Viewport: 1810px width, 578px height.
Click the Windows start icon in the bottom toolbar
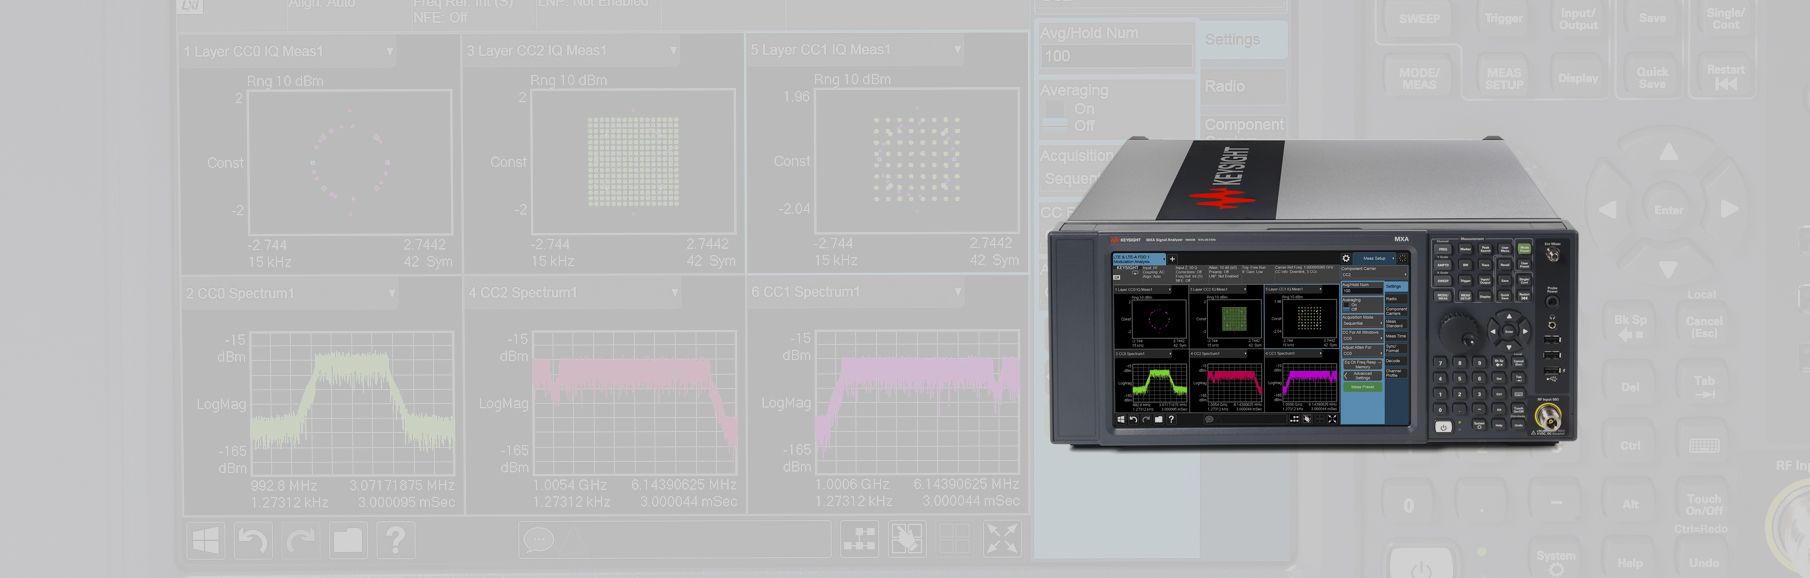coord(206,541)
